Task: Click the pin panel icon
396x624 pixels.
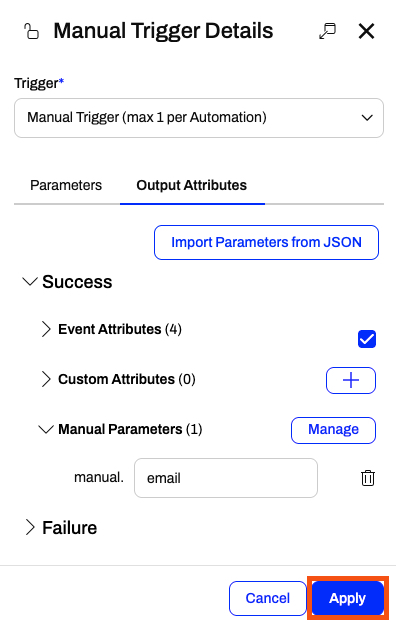Action: (x=328, y=31)
